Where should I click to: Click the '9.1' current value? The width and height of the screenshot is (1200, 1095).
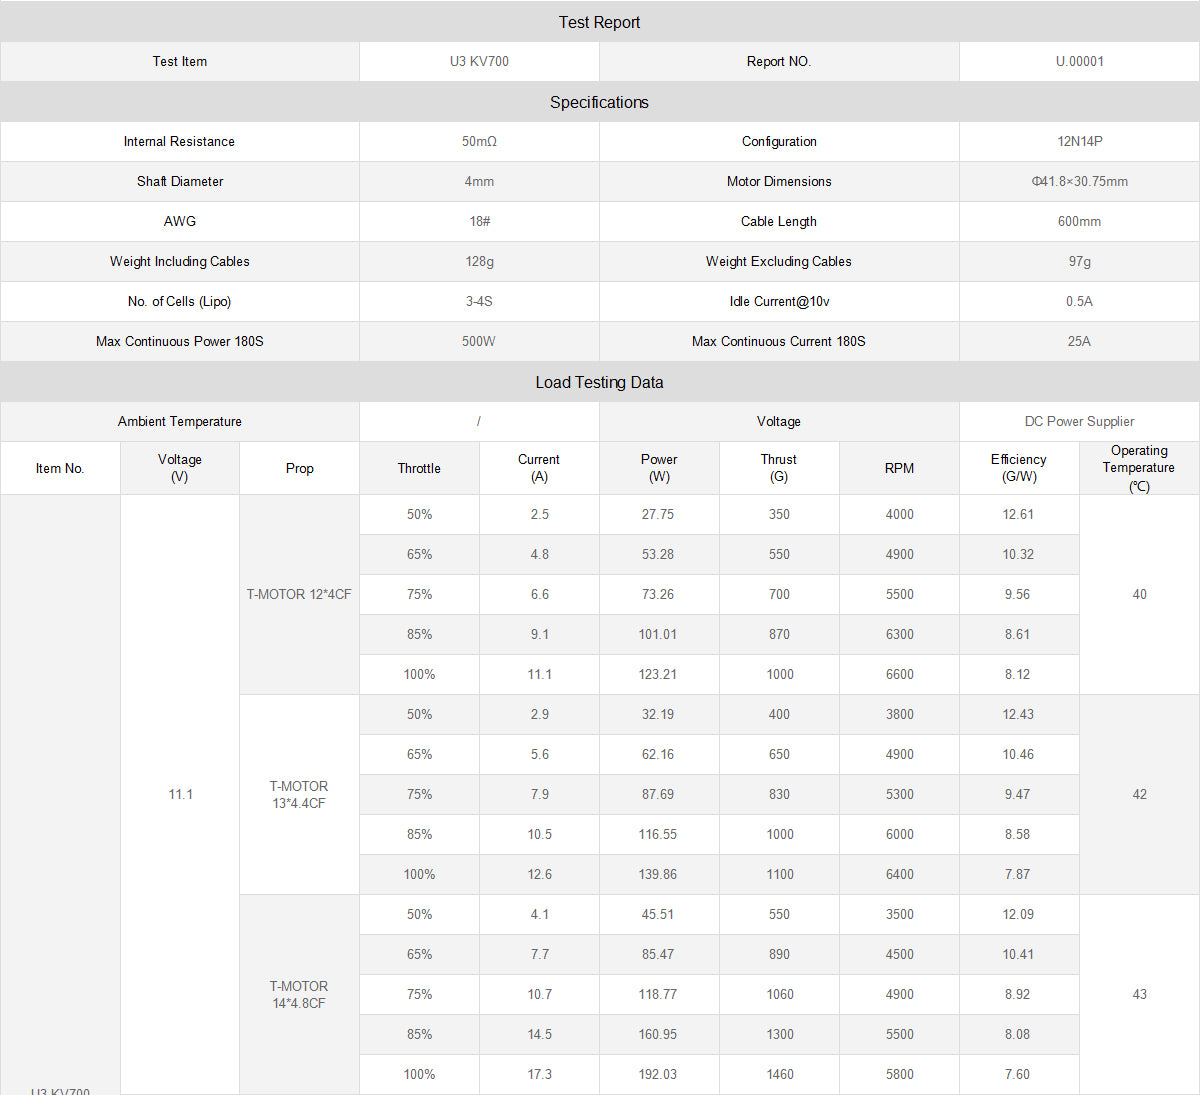tap(539, 634)
